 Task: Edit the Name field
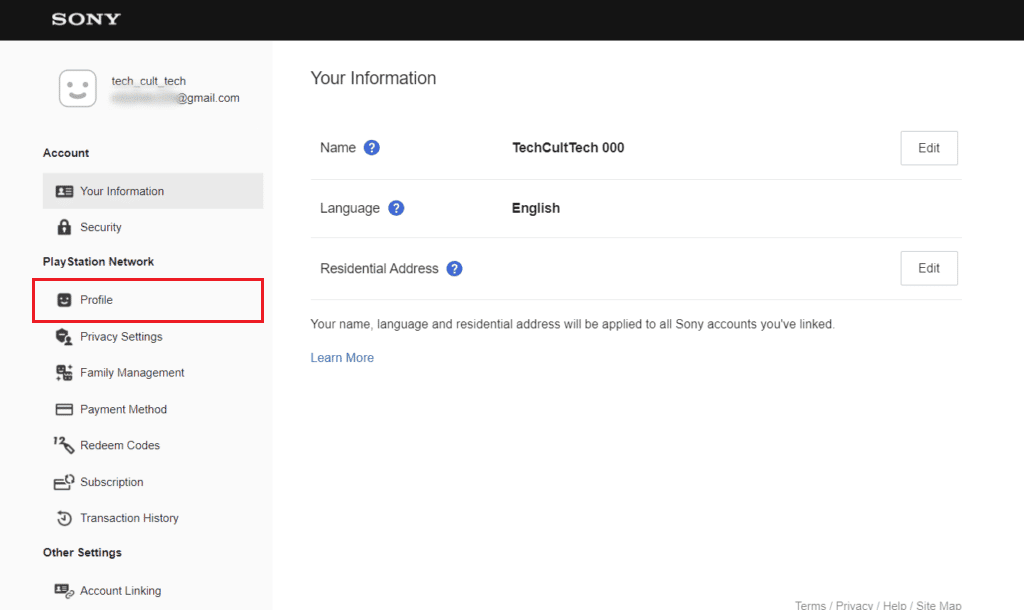click(928, 148)
